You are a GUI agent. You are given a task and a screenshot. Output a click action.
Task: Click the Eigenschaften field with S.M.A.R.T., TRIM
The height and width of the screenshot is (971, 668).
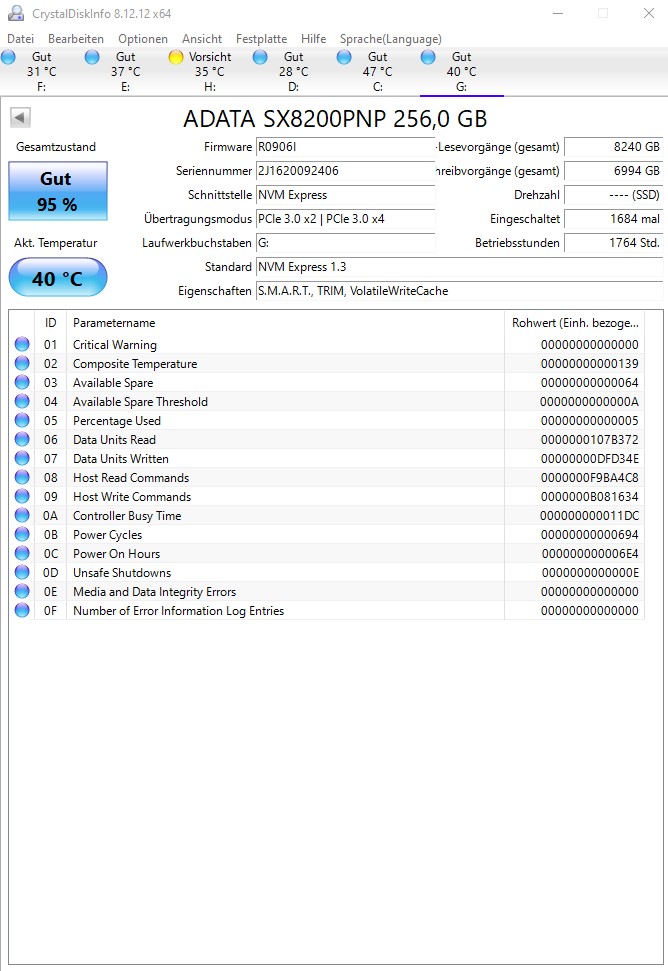(459, 291)
